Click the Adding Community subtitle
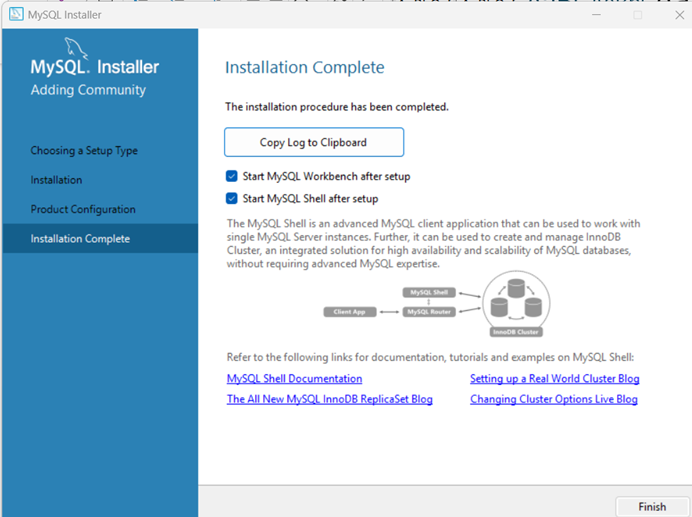Image resolution: width=692 pixels, height=517 pixels. (x=88, y=90)
